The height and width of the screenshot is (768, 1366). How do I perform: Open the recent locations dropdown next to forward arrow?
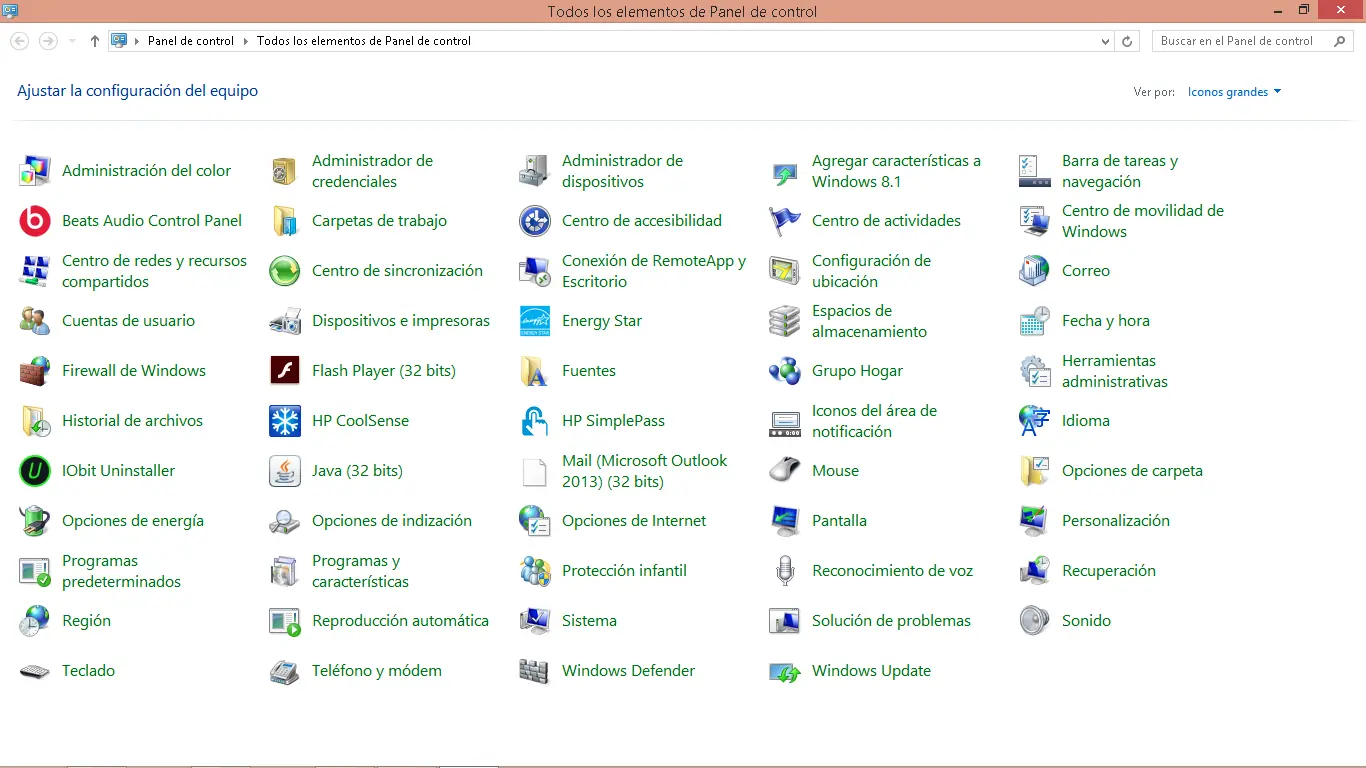coord(72,41)
